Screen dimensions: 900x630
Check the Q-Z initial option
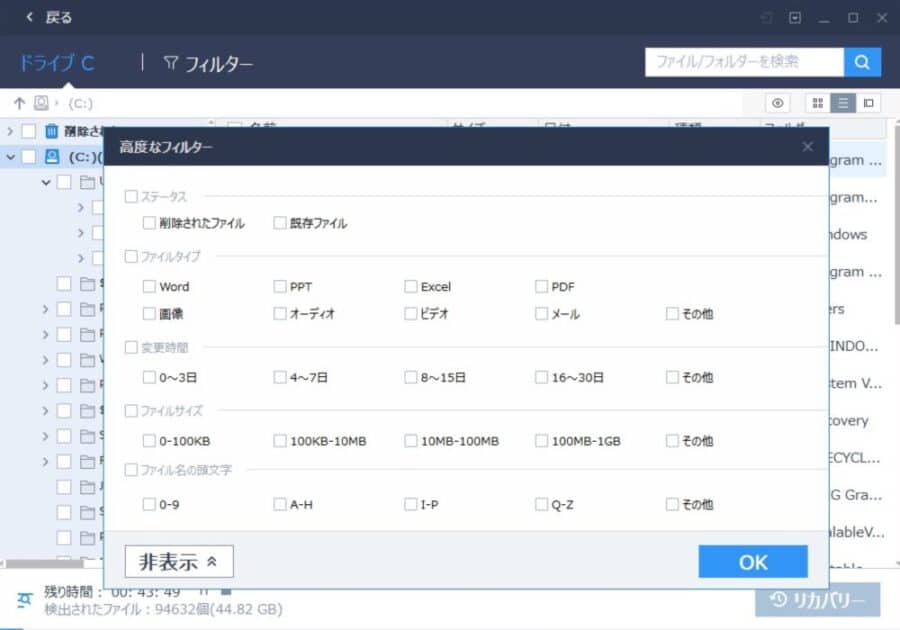[541, 504]
